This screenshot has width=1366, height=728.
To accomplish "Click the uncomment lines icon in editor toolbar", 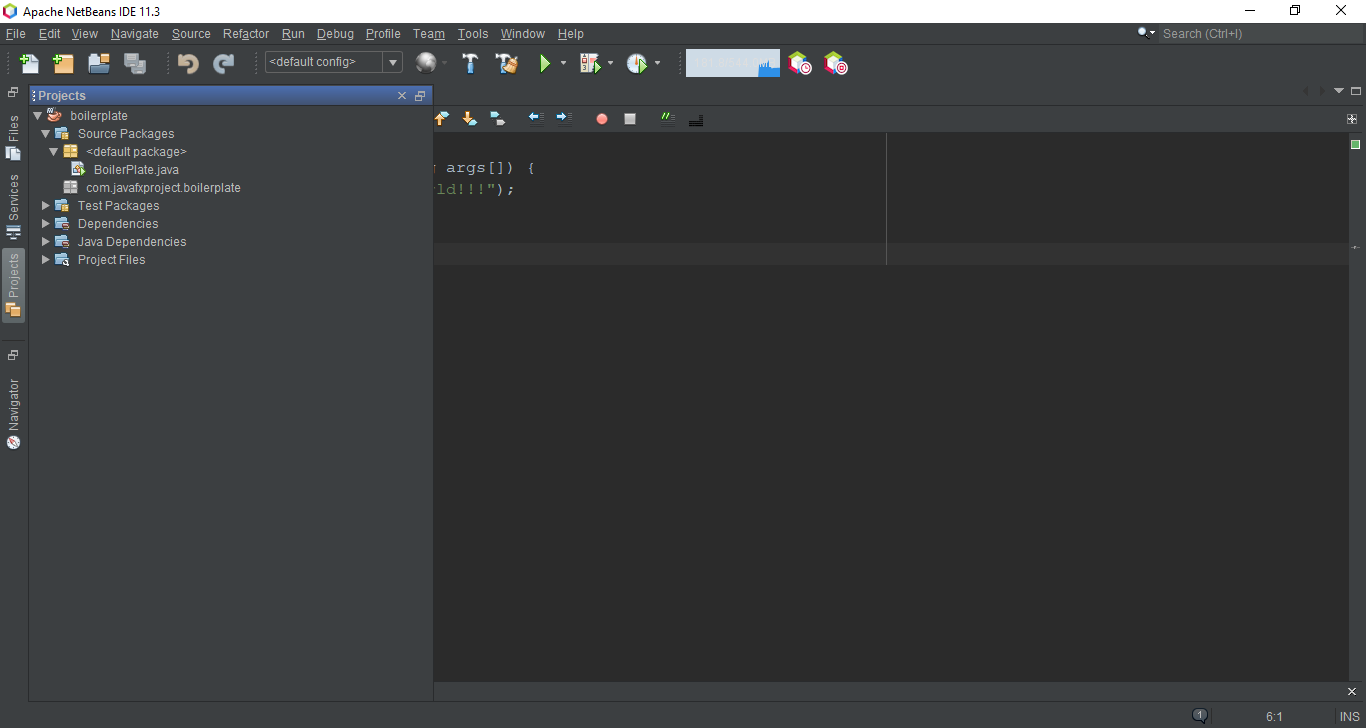I will point(696,119).
